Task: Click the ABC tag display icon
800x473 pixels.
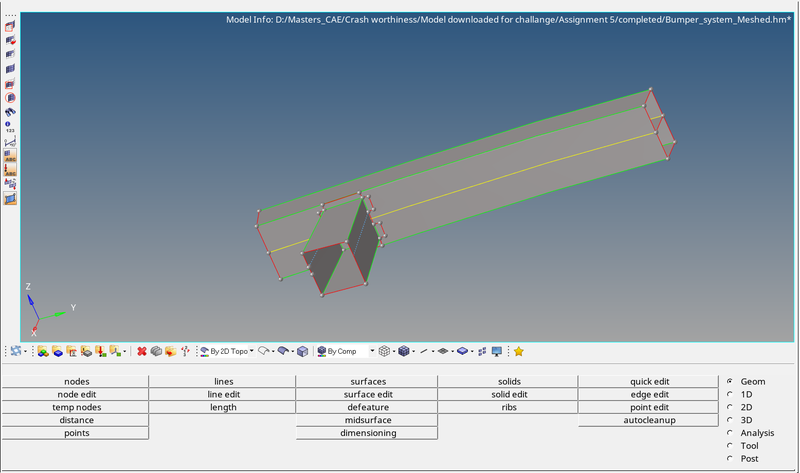Action: [x=10, y=156]
